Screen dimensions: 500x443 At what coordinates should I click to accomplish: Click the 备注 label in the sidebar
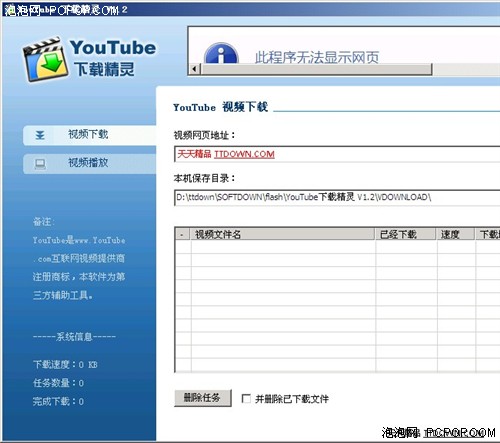(44, 221)
